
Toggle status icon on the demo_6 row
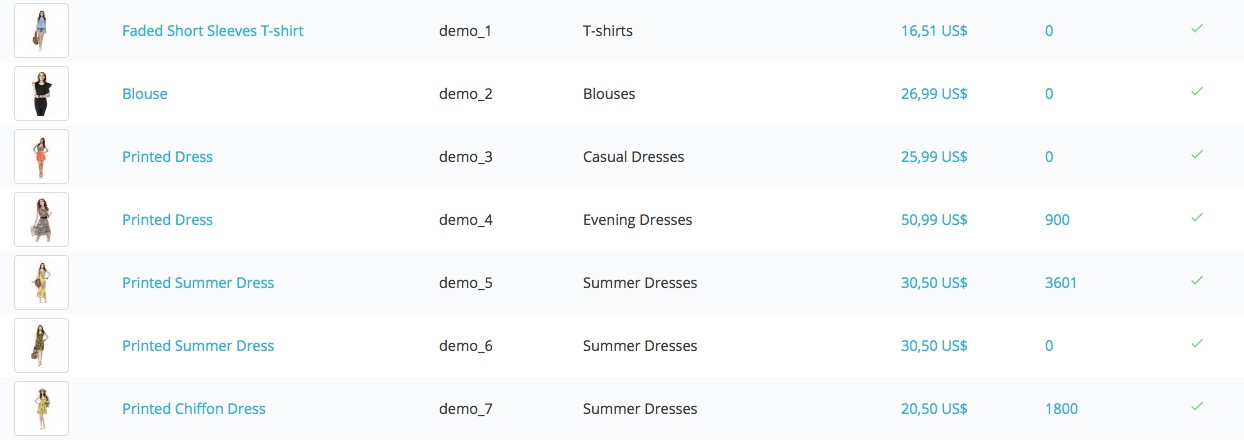coord(1197,344)
